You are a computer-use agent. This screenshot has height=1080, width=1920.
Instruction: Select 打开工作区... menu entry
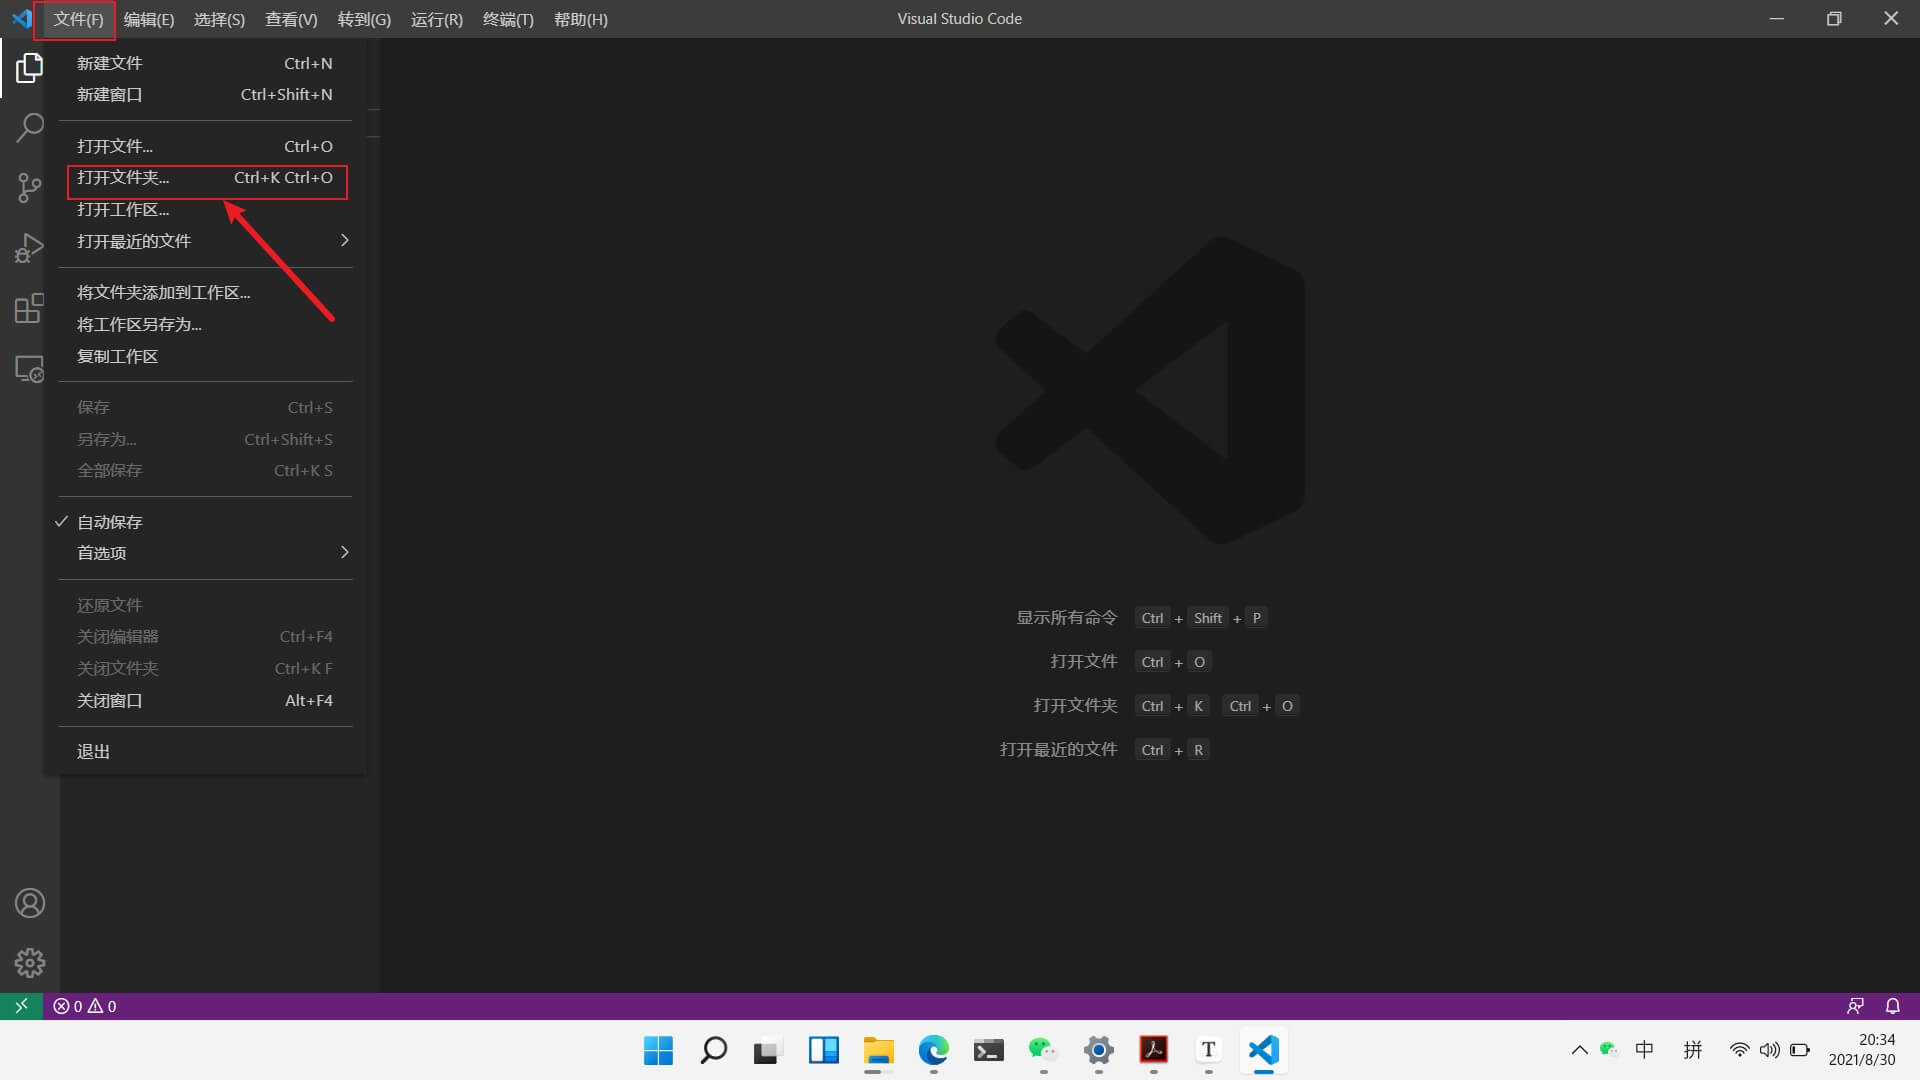coord(205,209)
